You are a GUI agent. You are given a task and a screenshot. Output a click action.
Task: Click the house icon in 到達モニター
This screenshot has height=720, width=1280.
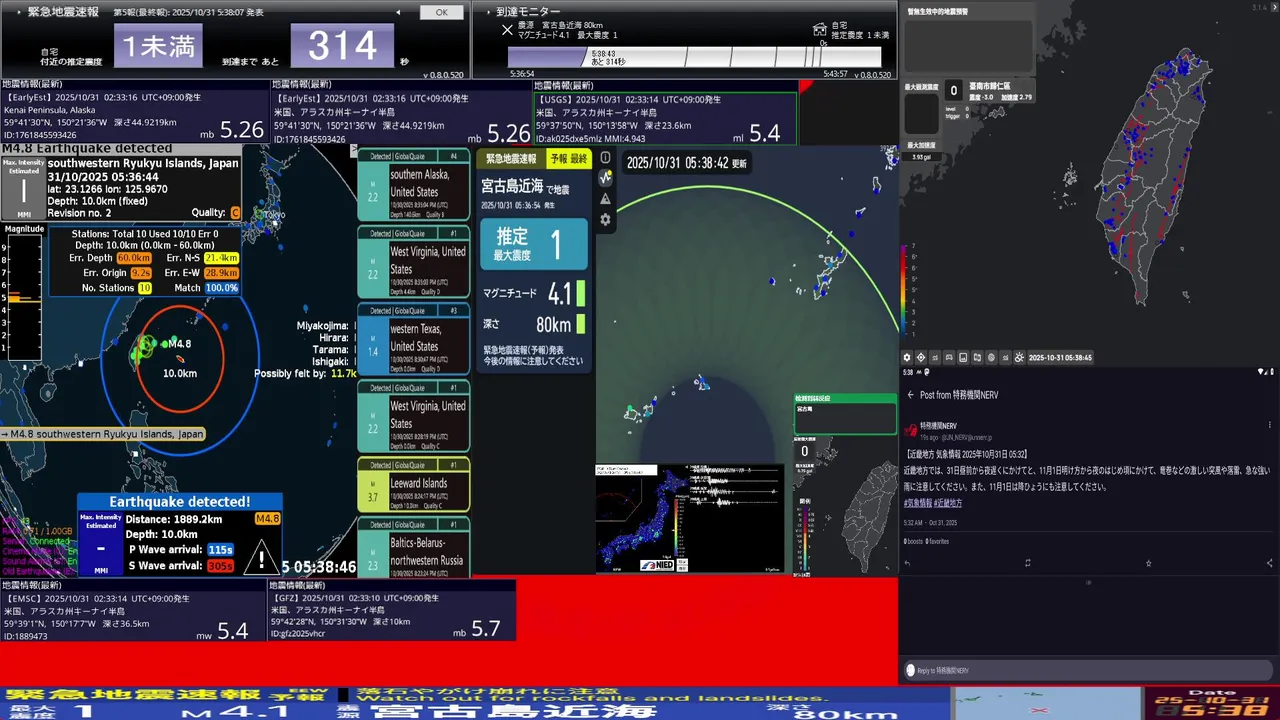pos(820,30)
